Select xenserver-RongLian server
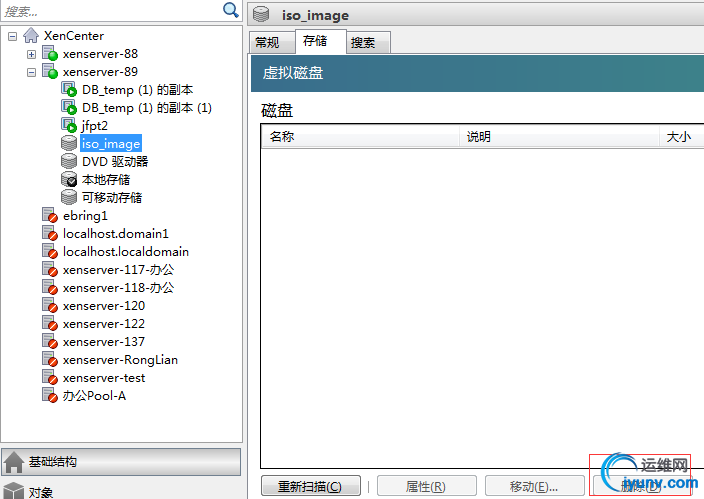Viewport: 704px width, 499px height. click(x=120, y=360)
